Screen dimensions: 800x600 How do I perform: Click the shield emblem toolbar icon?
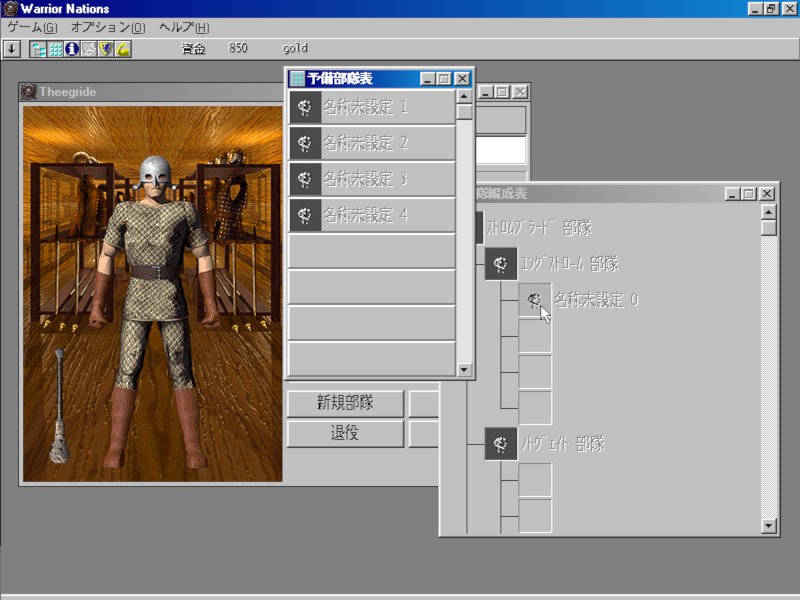click(x=105, y=48)
